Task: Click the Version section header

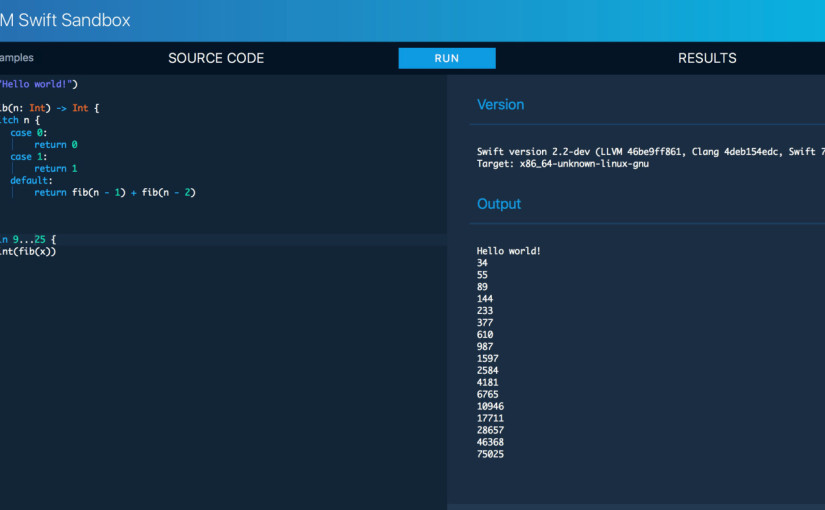Action: click(x=500, y=104)
